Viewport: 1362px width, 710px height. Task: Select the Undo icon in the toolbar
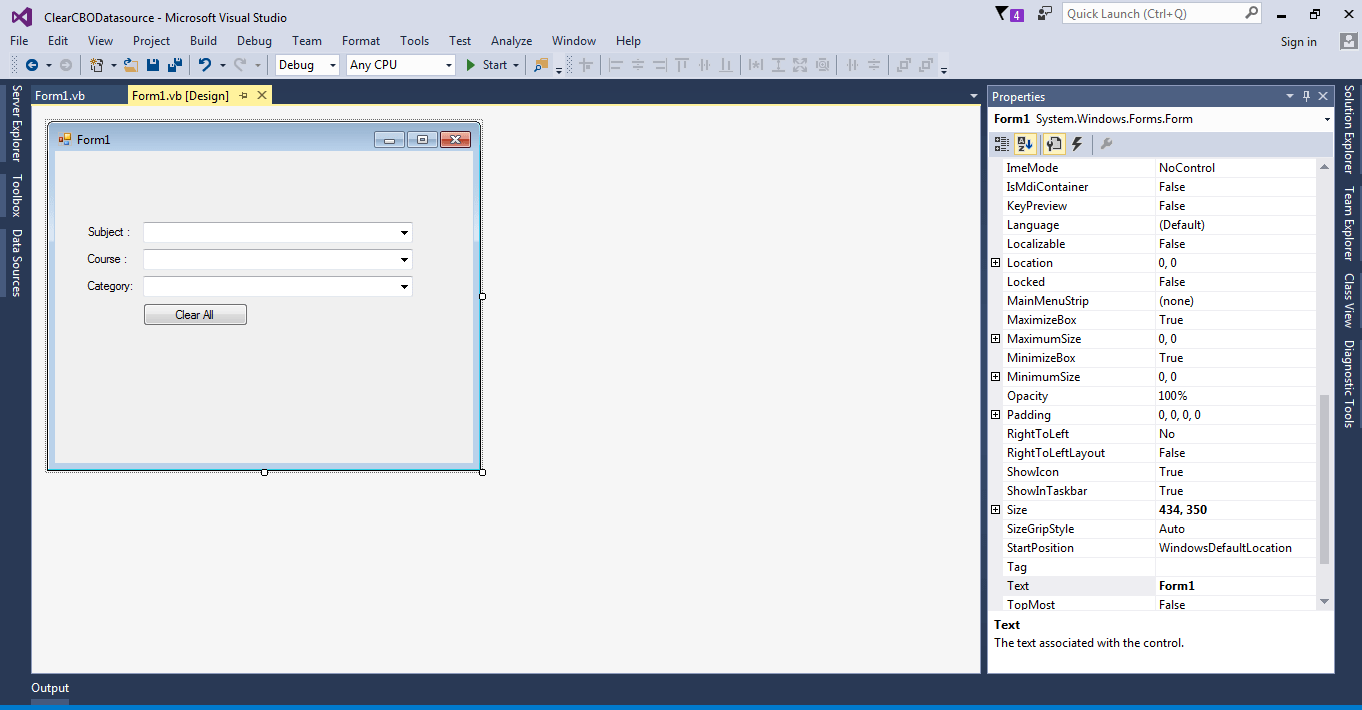[205, 64]
